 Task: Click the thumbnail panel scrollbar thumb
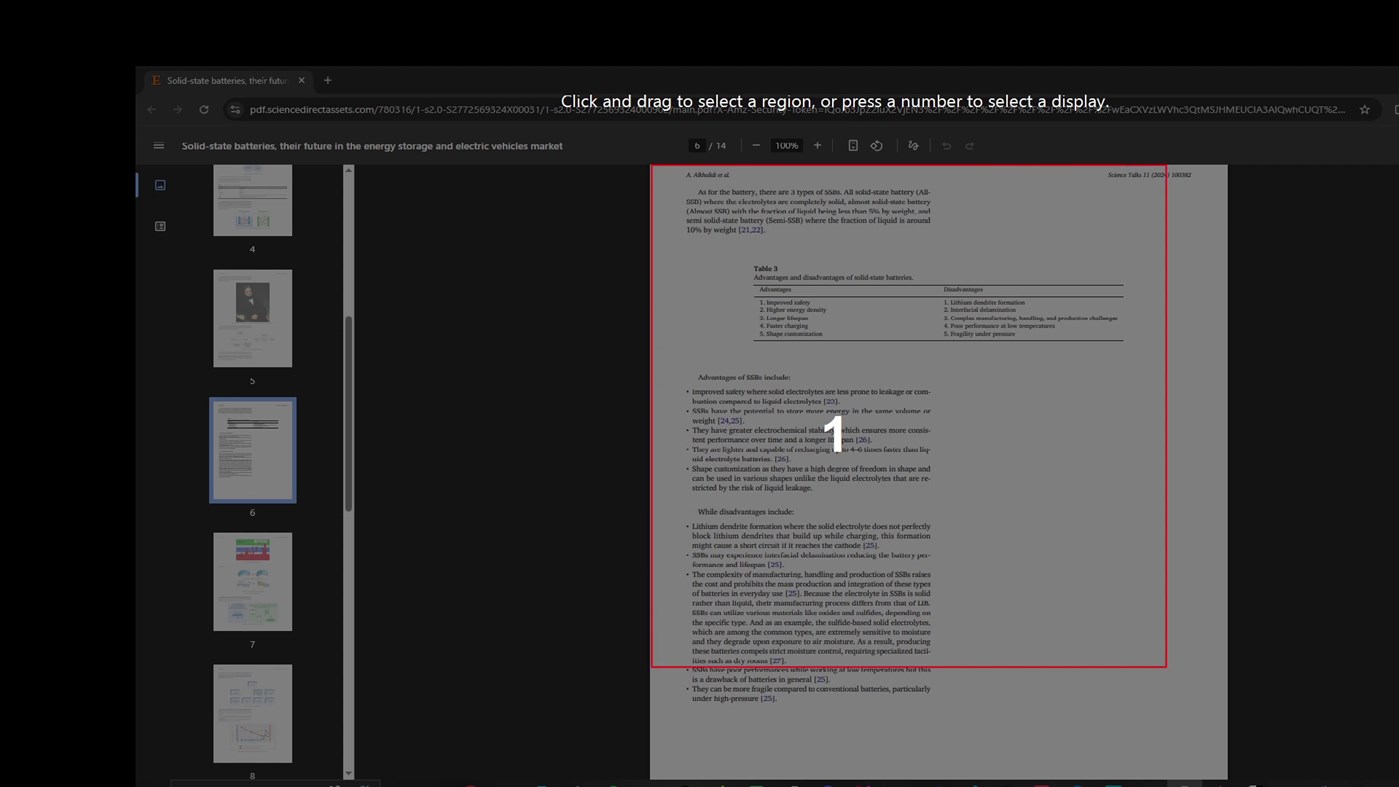(348, 413)
